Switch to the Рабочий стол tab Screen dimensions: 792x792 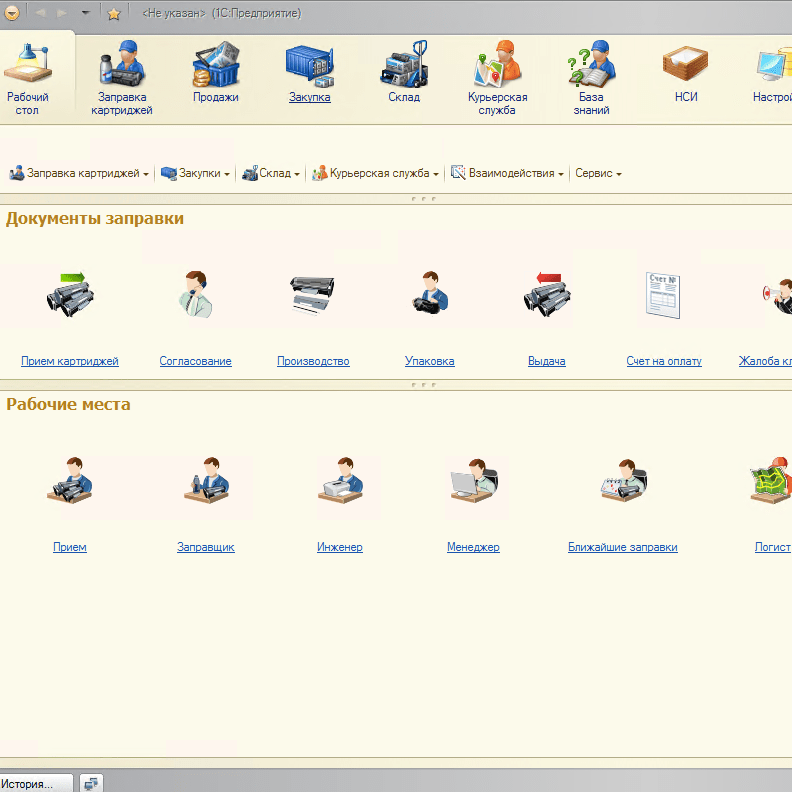pyautogui.click(x=28, y=77)
